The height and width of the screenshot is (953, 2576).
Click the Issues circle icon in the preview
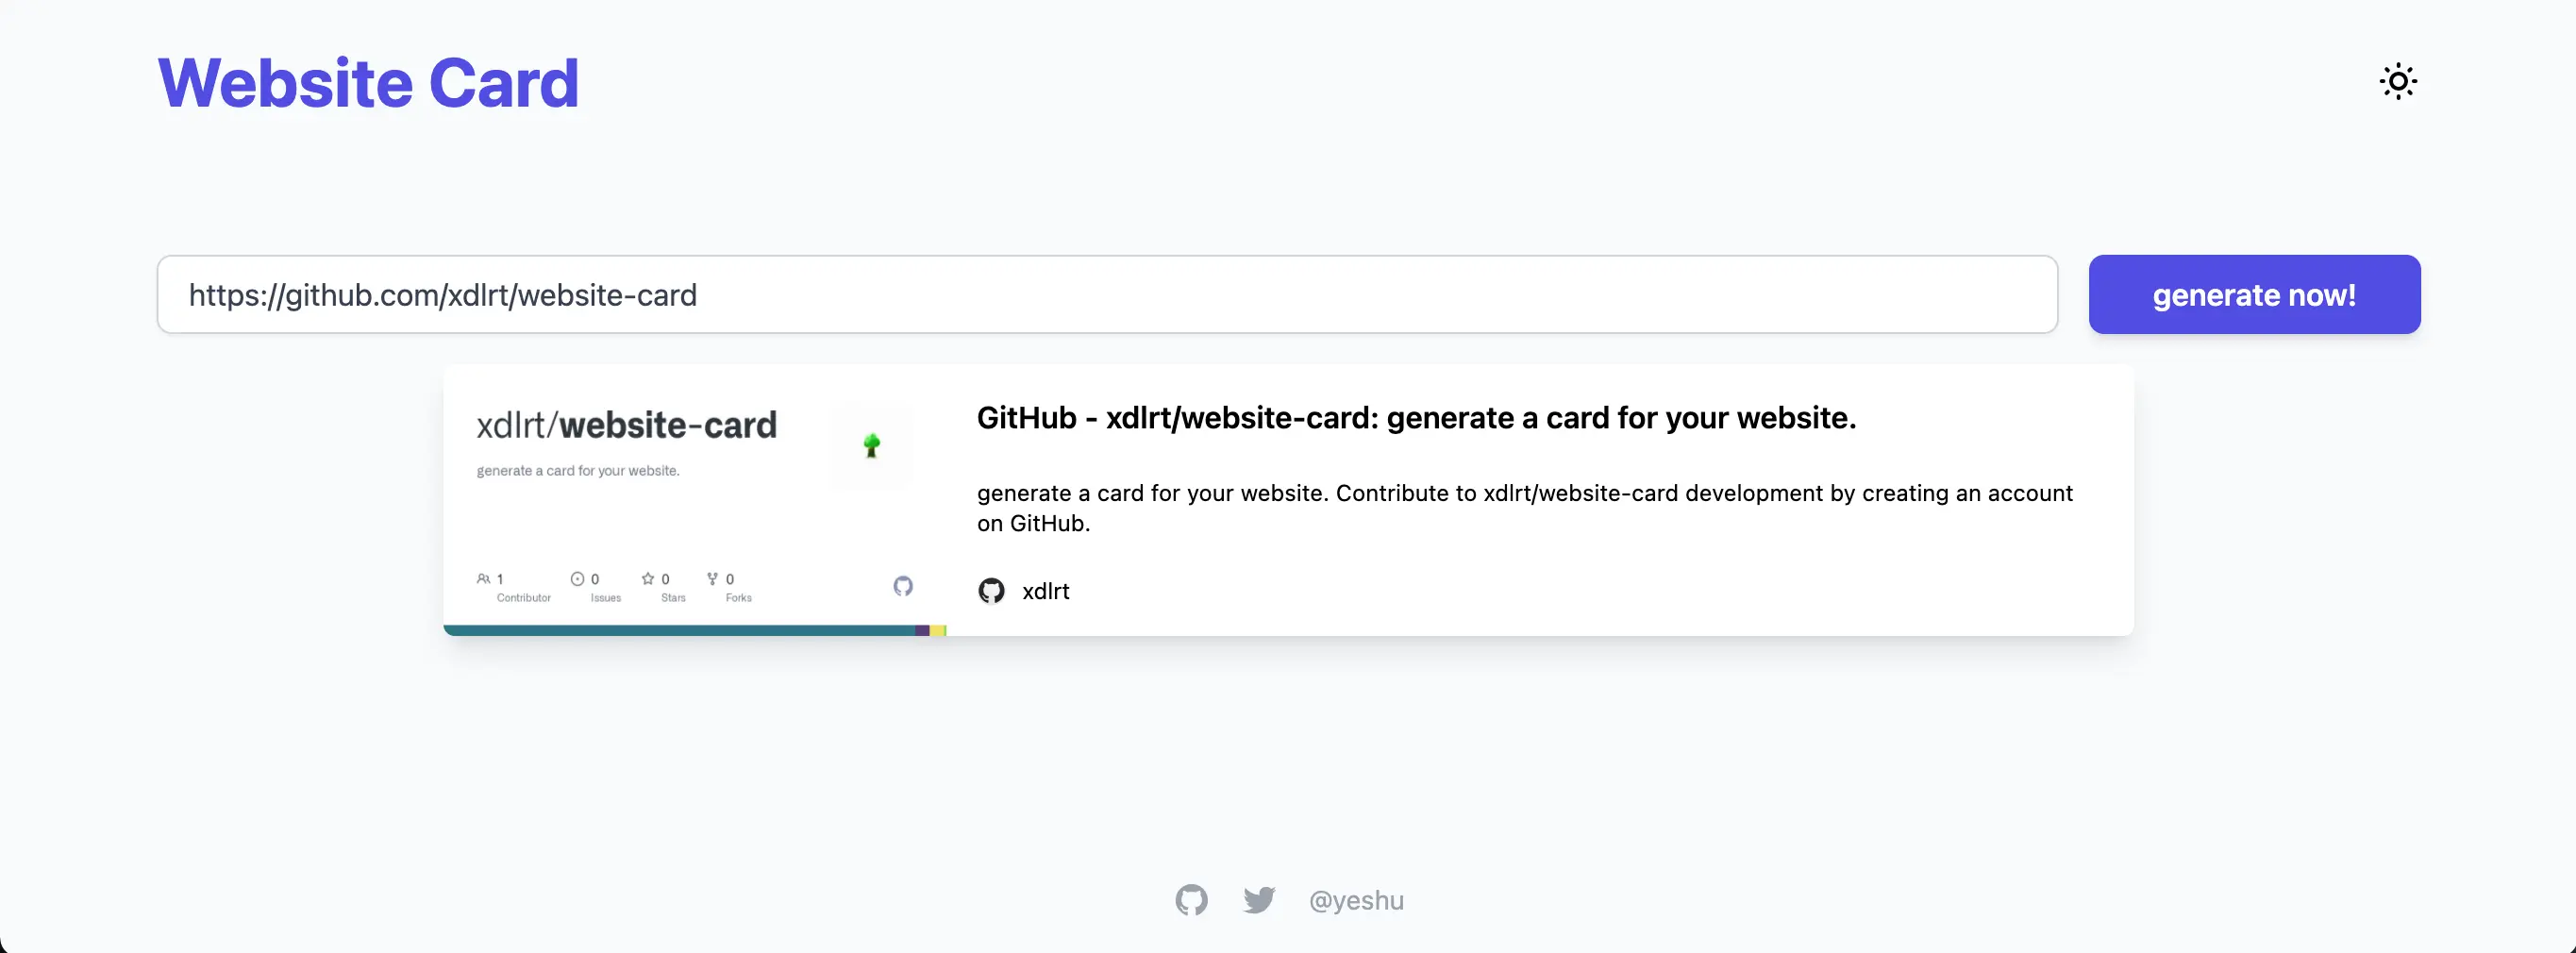[577, 579]
